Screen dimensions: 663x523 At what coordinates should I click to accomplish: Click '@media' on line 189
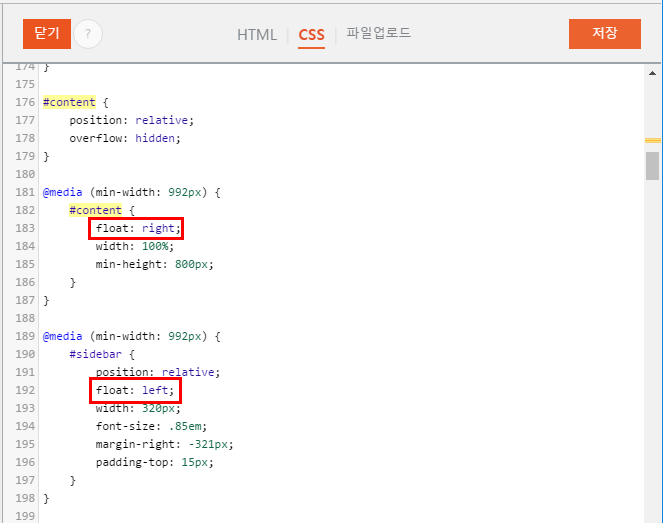point(63,336)
